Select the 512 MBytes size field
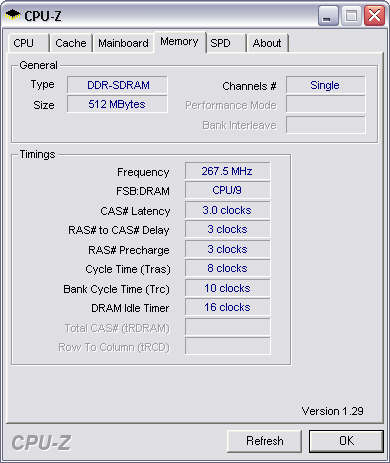 click(117, 104)
